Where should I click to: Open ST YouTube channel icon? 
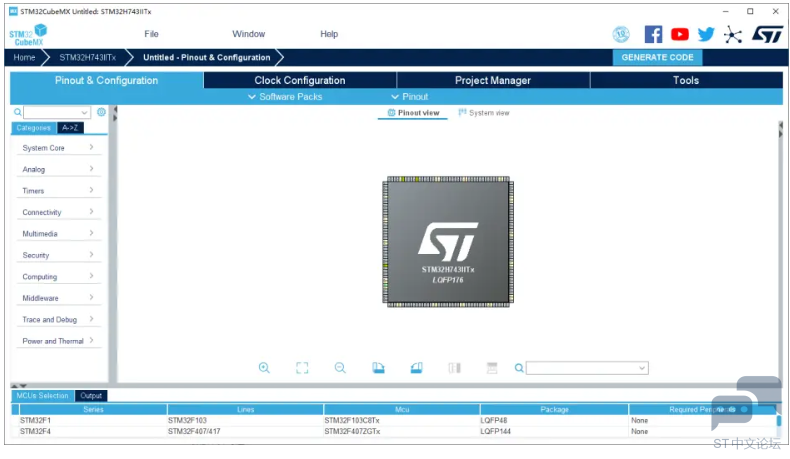pyautogui.click(x=680, y=34)
